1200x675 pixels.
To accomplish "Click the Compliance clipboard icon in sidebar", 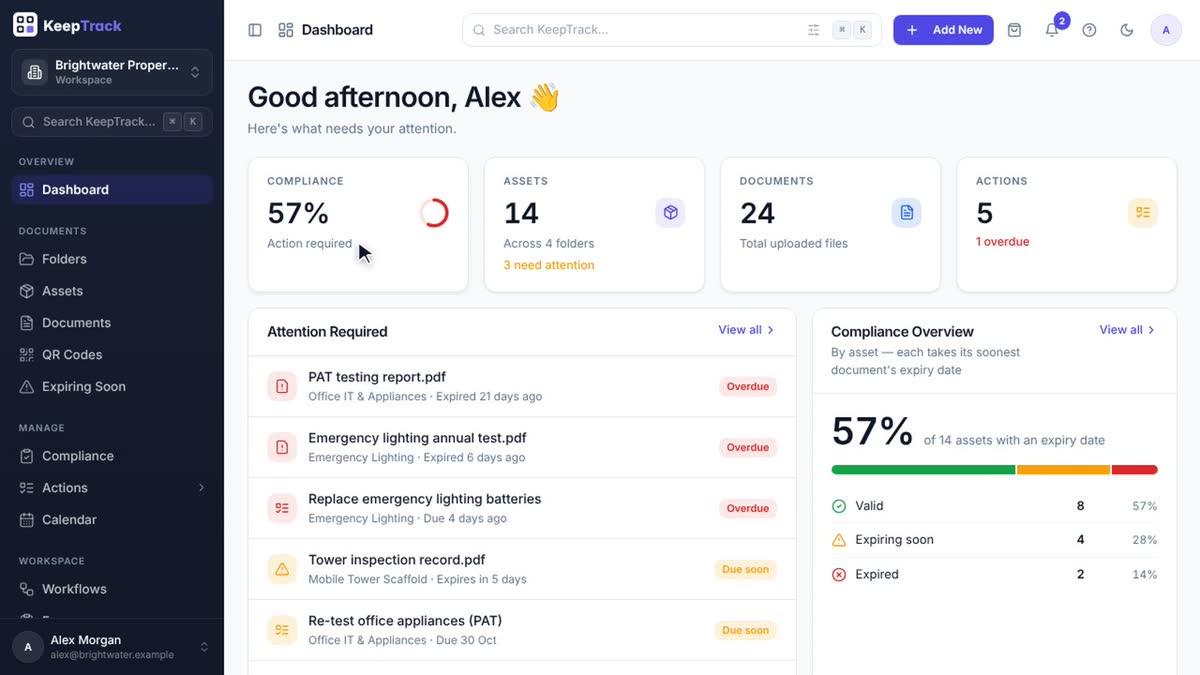I will click(27, 456).
